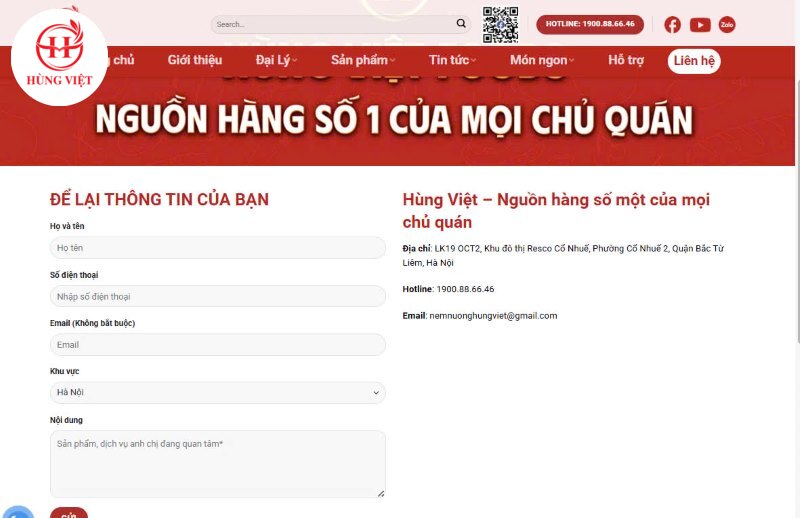This screenshot has width=800, height=518.
Task: Focus the Email input field
Action: coord(218,344)
